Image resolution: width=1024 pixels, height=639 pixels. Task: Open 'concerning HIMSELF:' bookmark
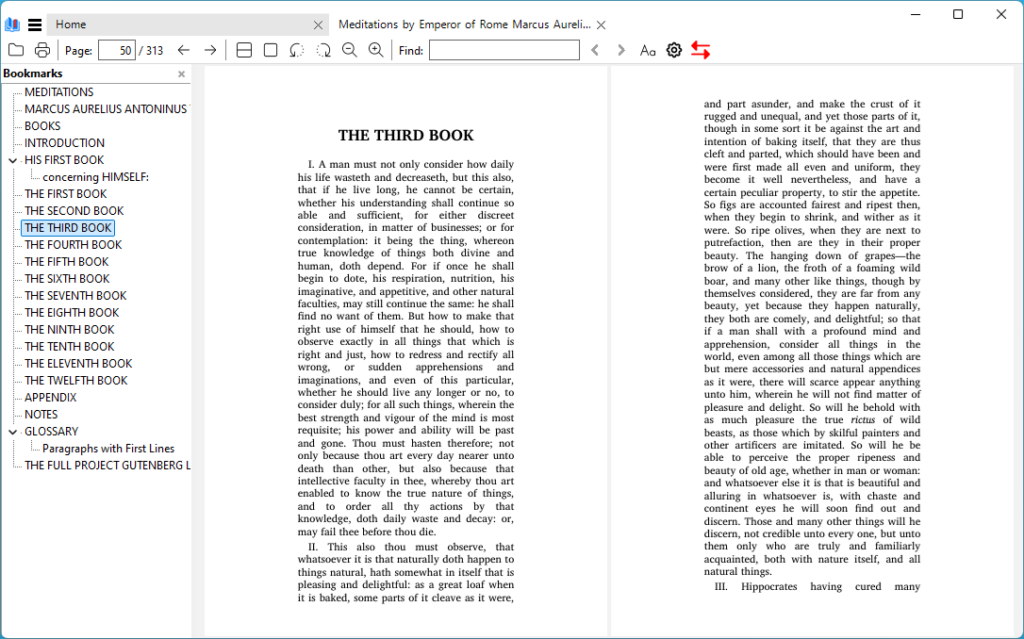coord(95,177)
